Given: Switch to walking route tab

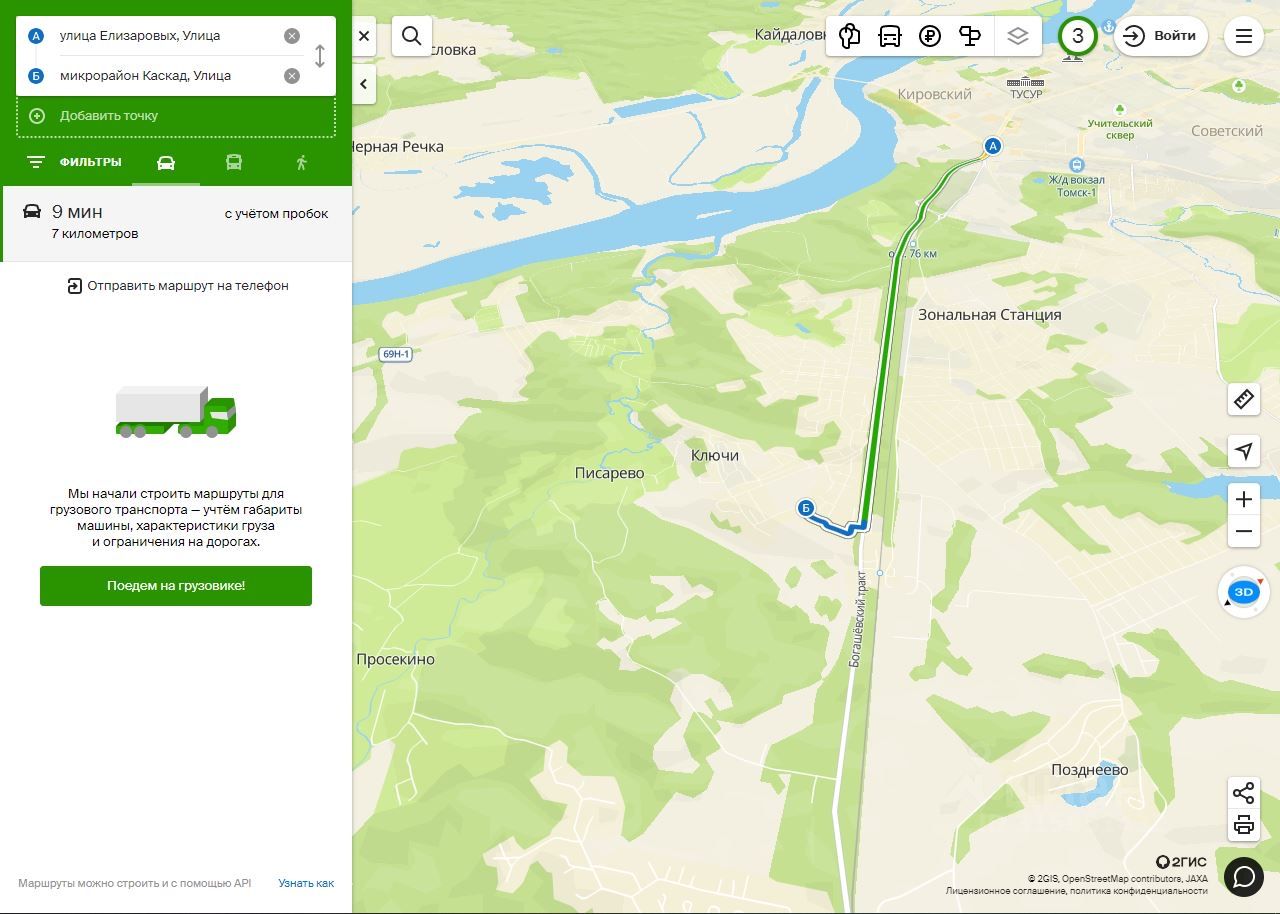Looking at the screenshot, I should [x=301, y=163].
